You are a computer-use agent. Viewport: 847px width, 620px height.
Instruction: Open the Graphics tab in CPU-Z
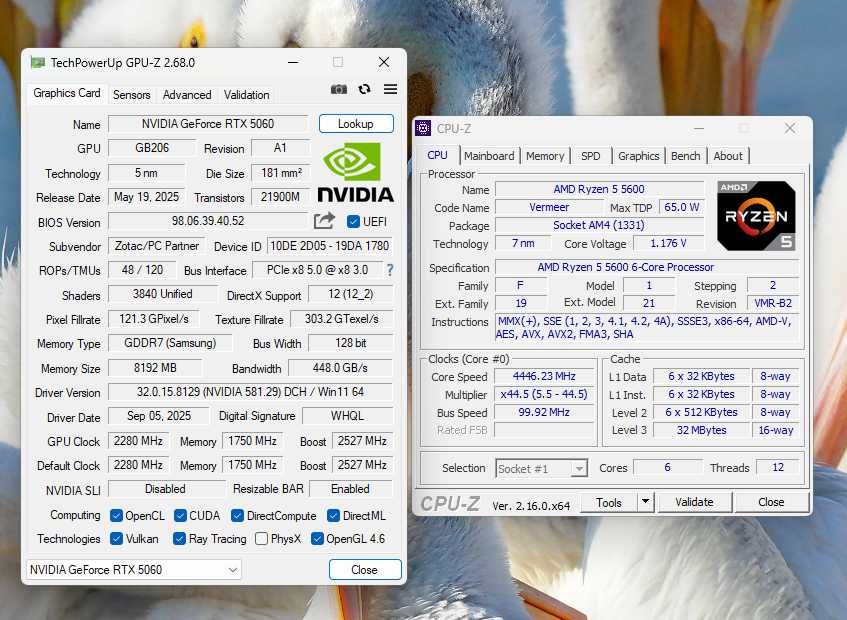[x=638, y=156]
